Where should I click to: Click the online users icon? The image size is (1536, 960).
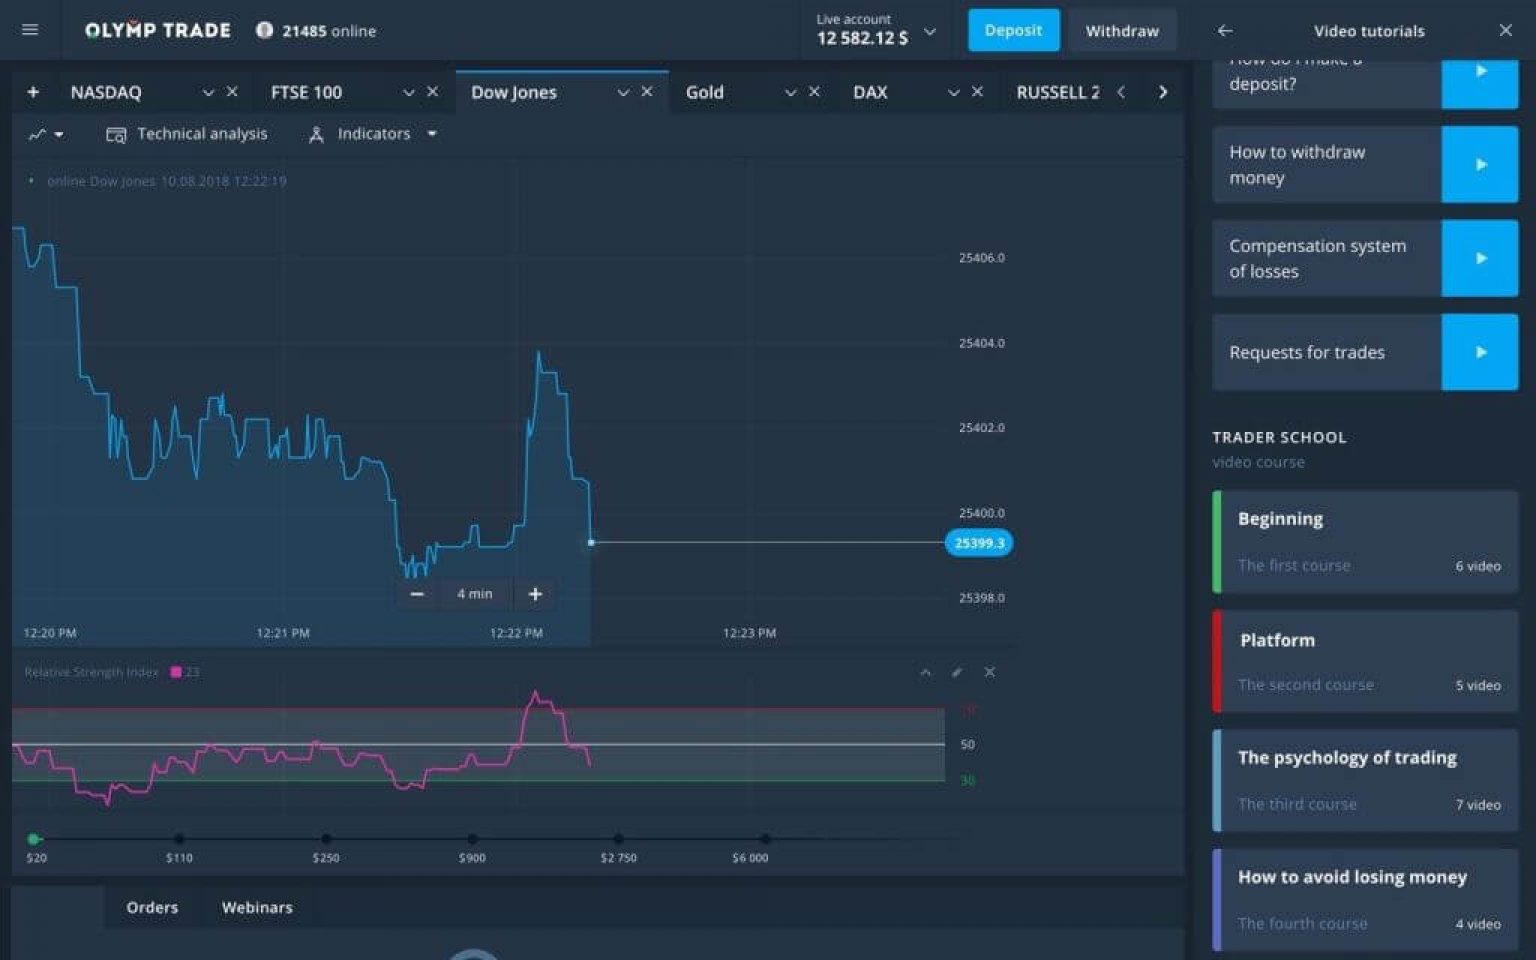264,30
